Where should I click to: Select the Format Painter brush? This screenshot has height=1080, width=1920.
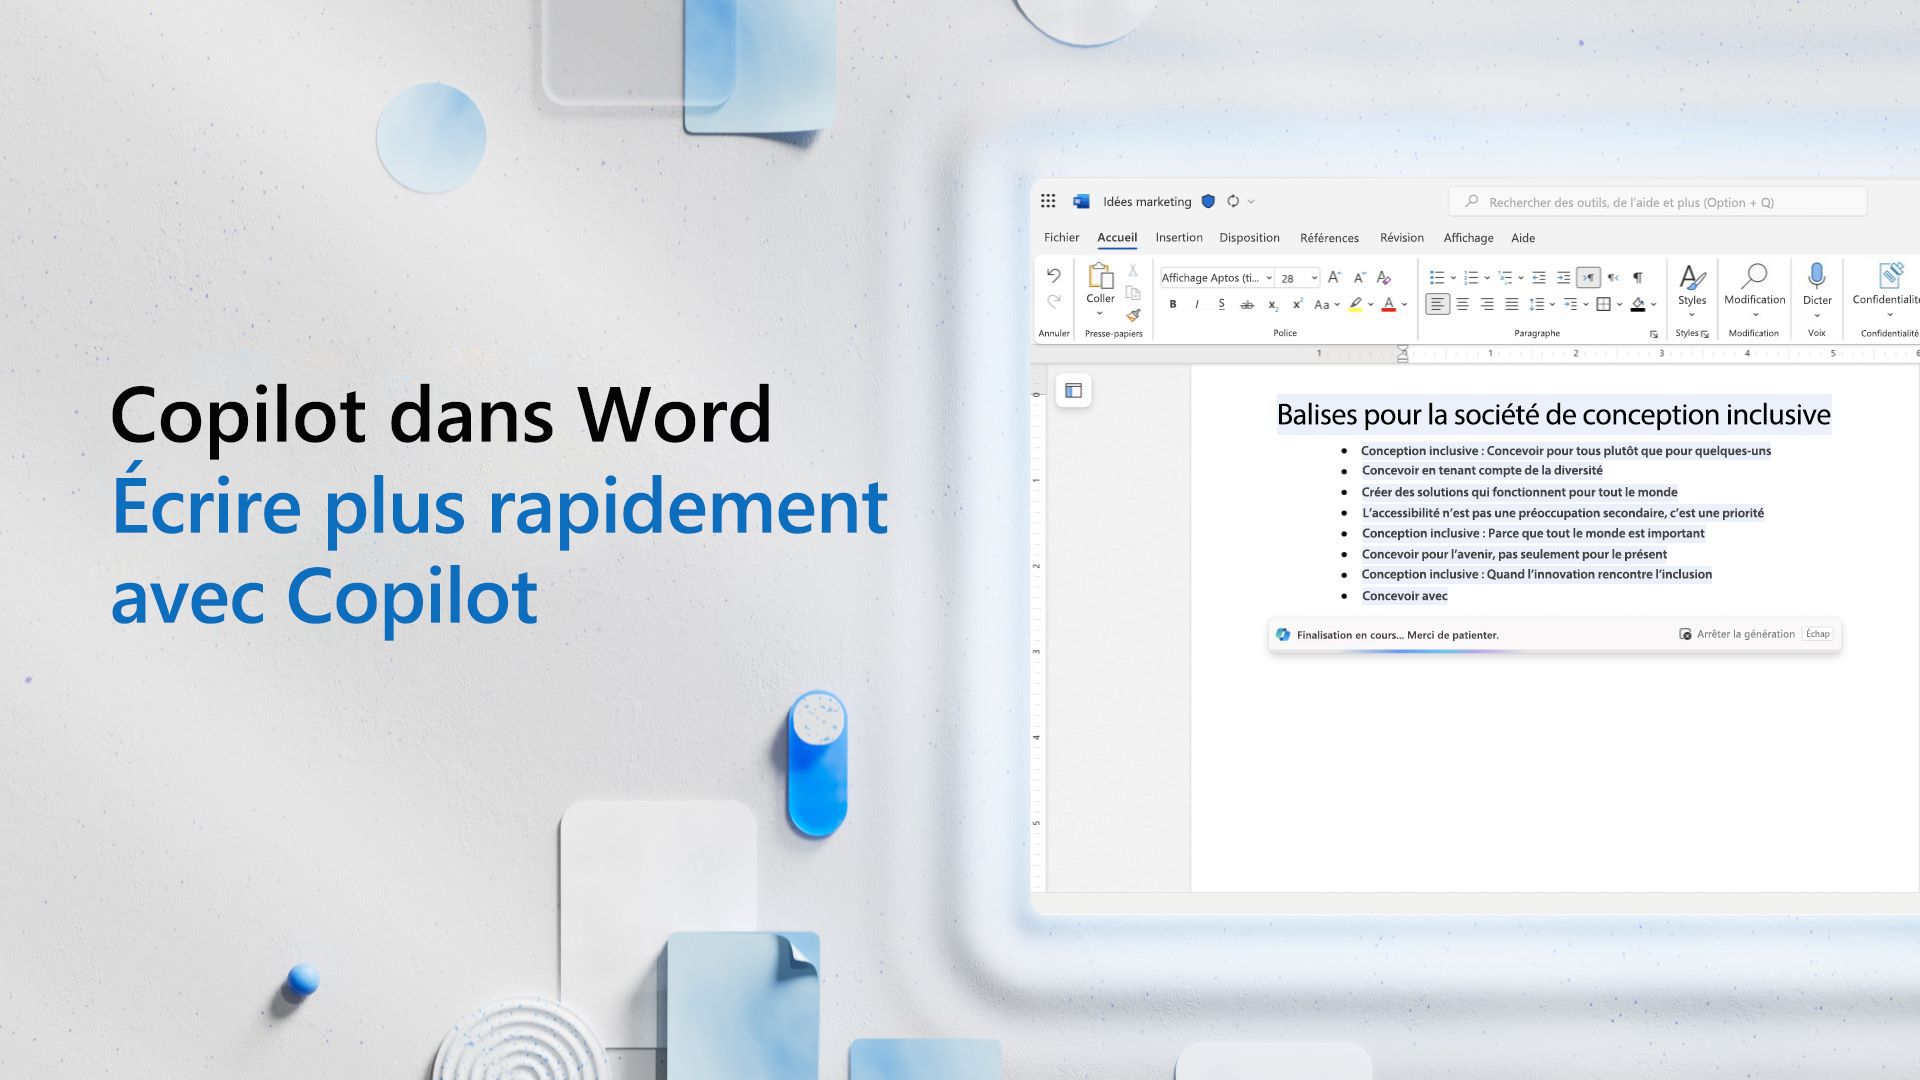pos(1133,315)
